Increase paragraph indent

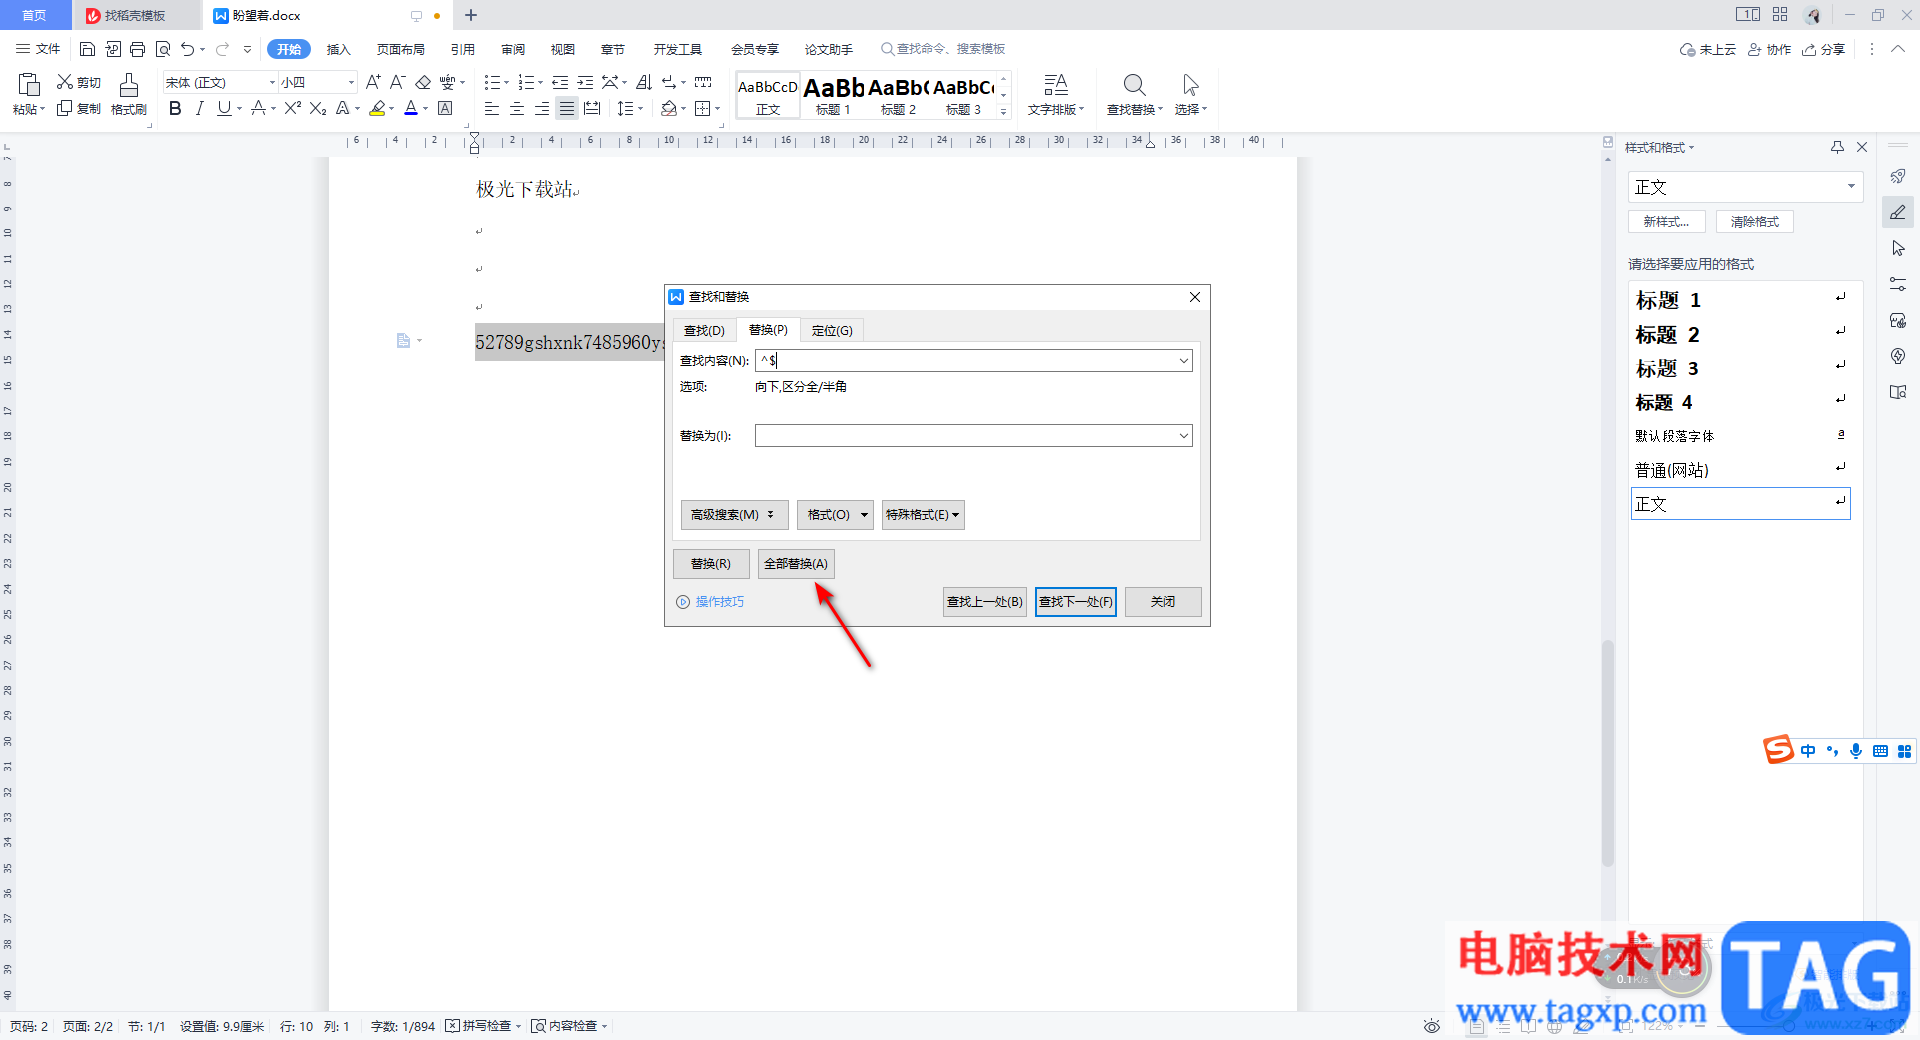(x=585, y=82)
